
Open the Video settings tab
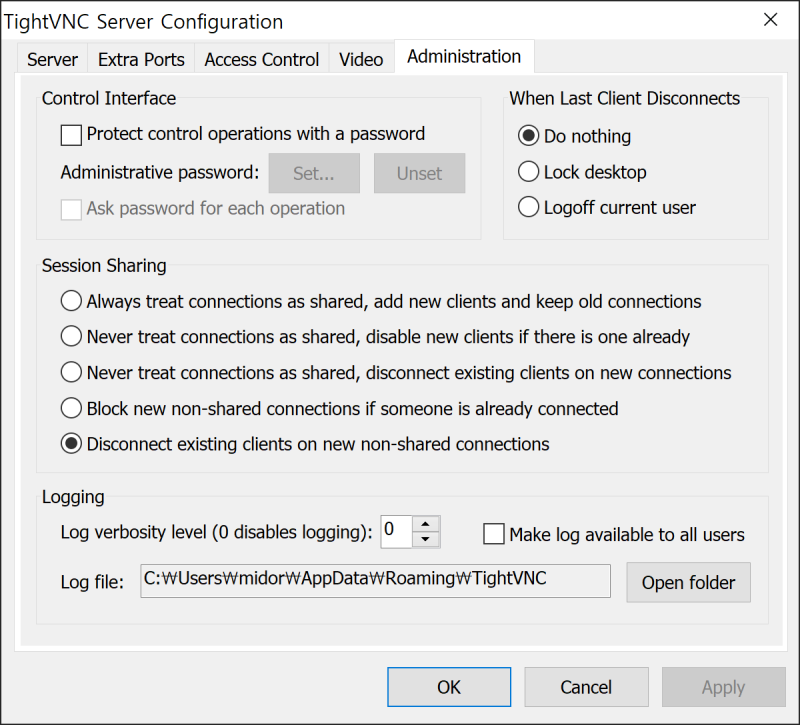pyautogui.click(x=361, y=59)
